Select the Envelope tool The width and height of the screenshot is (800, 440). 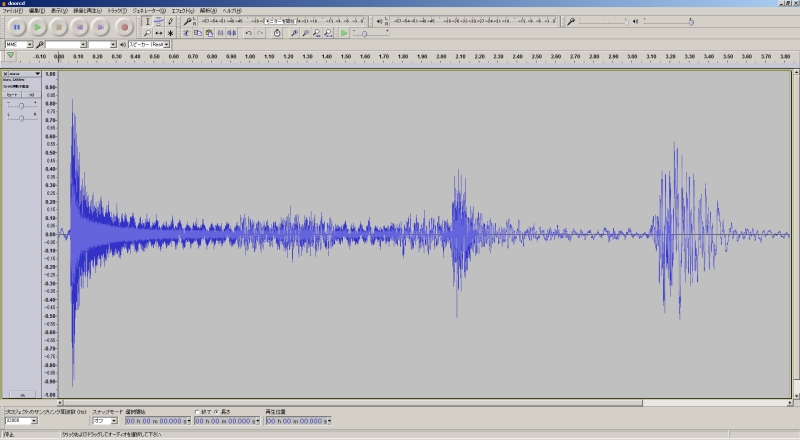coord(159,21)
